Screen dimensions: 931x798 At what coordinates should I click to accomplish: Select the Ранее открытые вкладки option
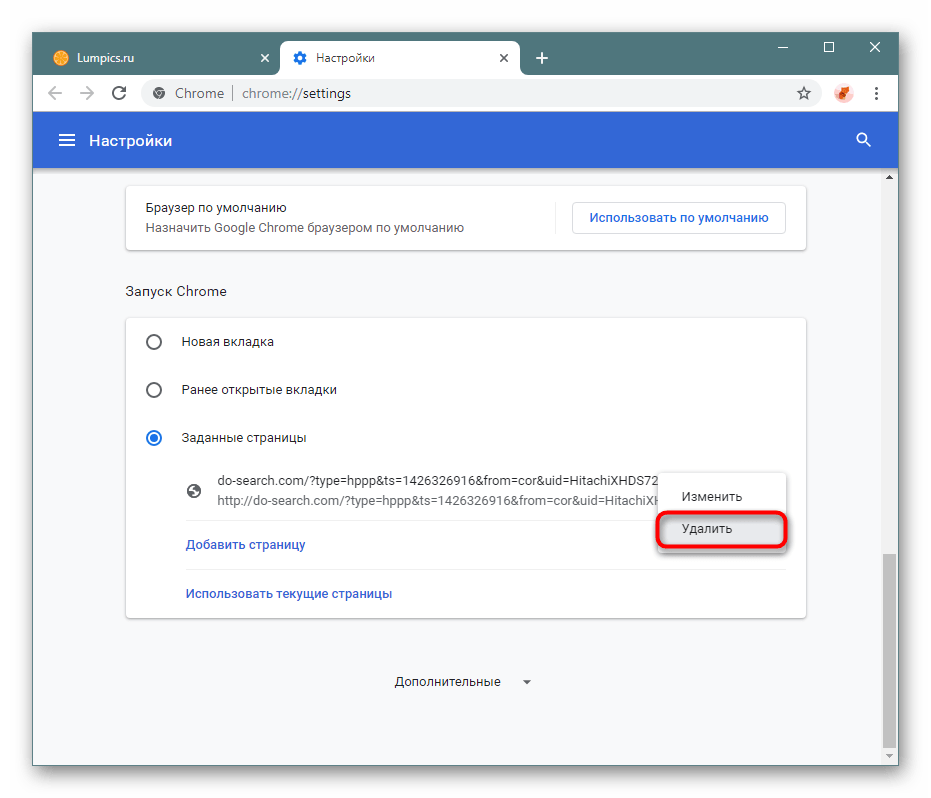pos(154,390)
